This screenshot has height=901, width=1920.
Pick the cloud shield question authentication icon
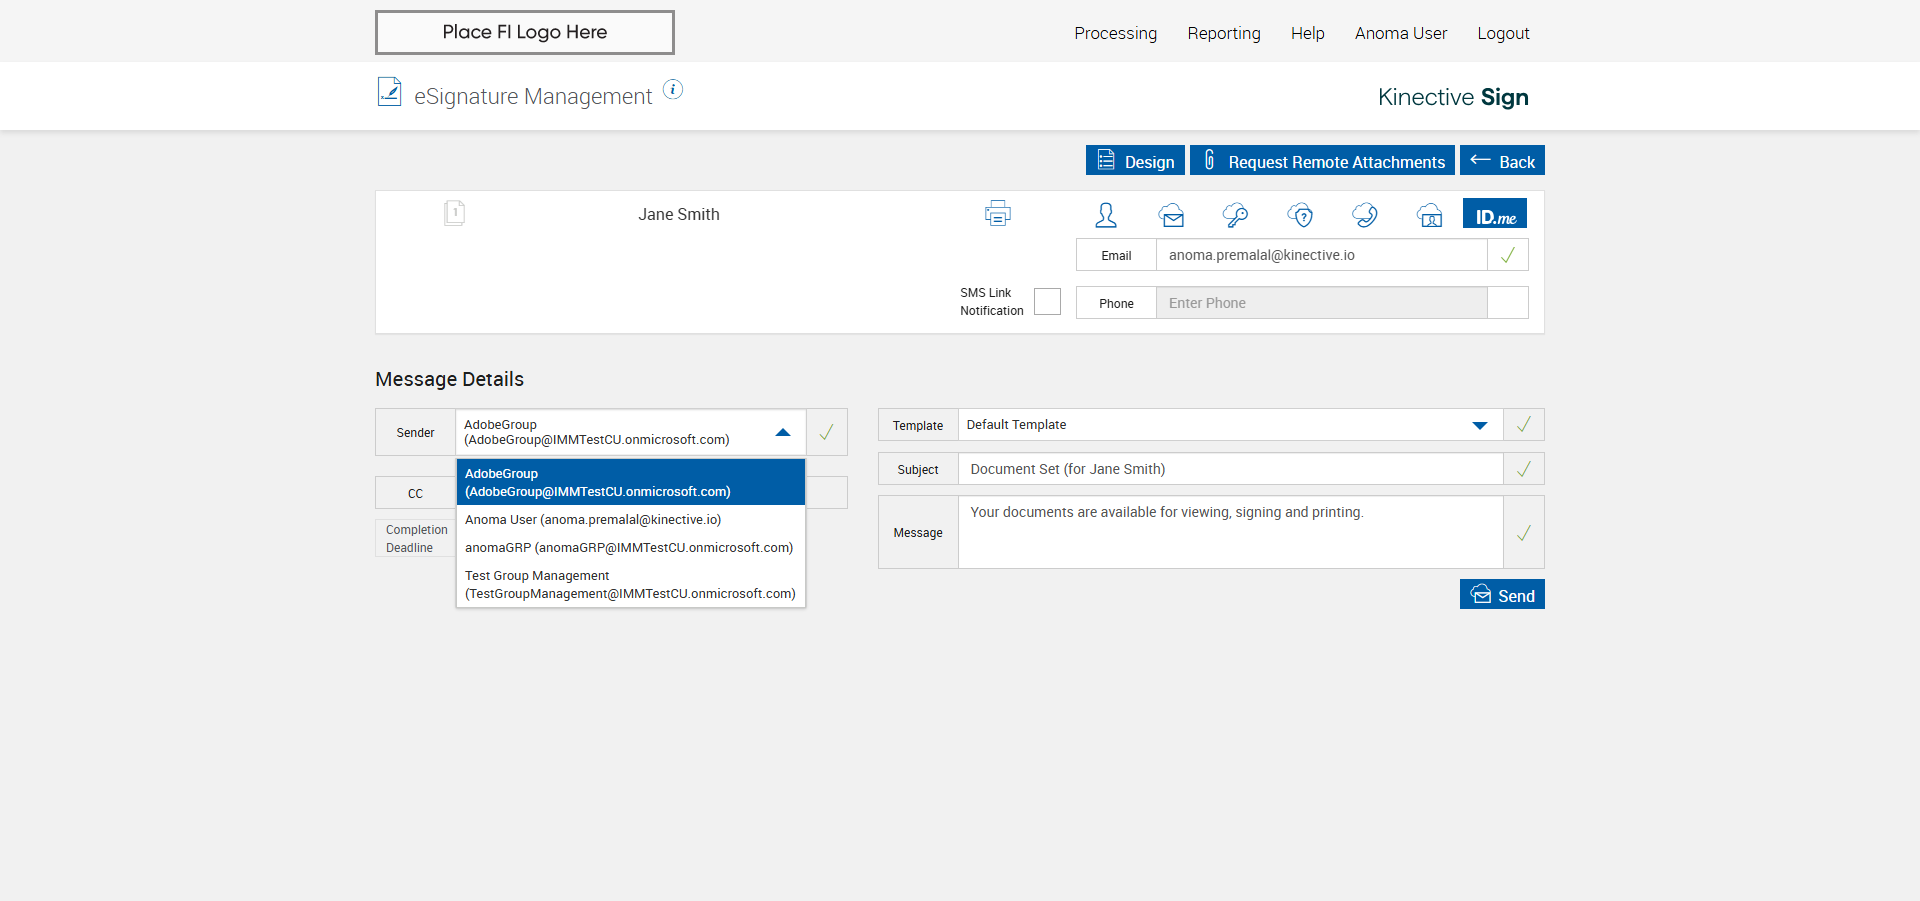1300,215
